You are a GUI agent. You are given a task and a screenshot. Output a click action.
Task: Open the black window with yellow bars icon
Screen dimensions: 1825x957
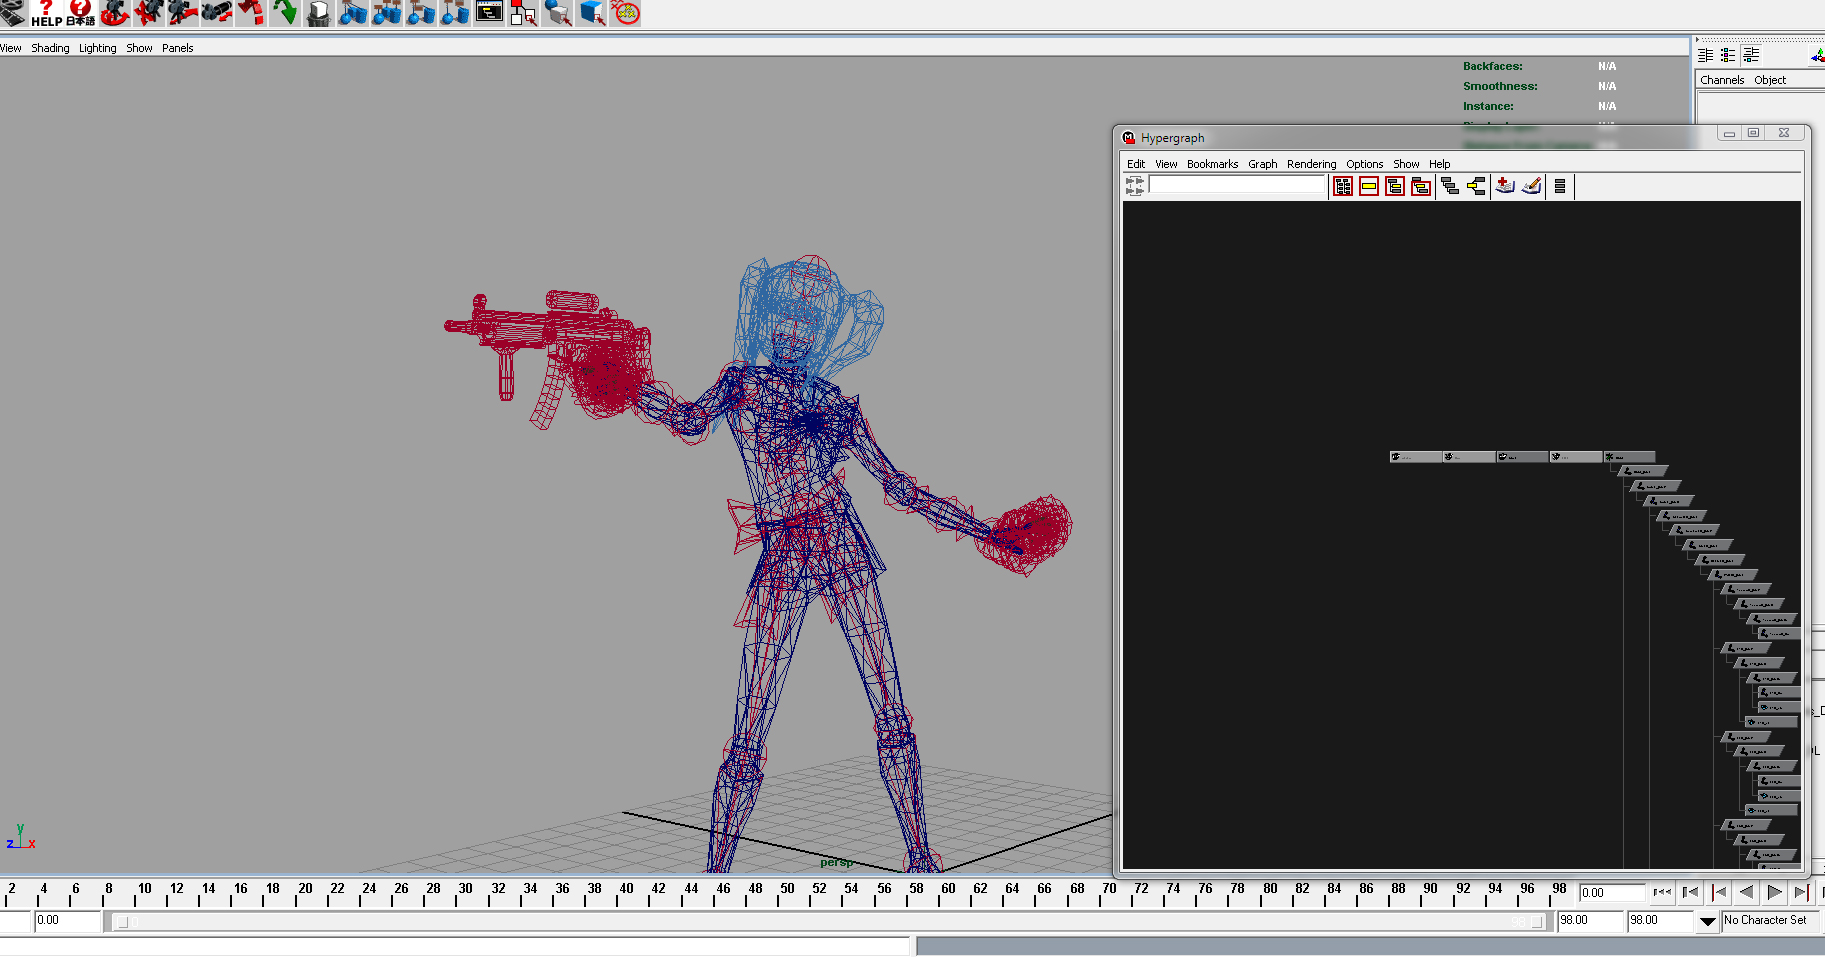pos(488,13)
